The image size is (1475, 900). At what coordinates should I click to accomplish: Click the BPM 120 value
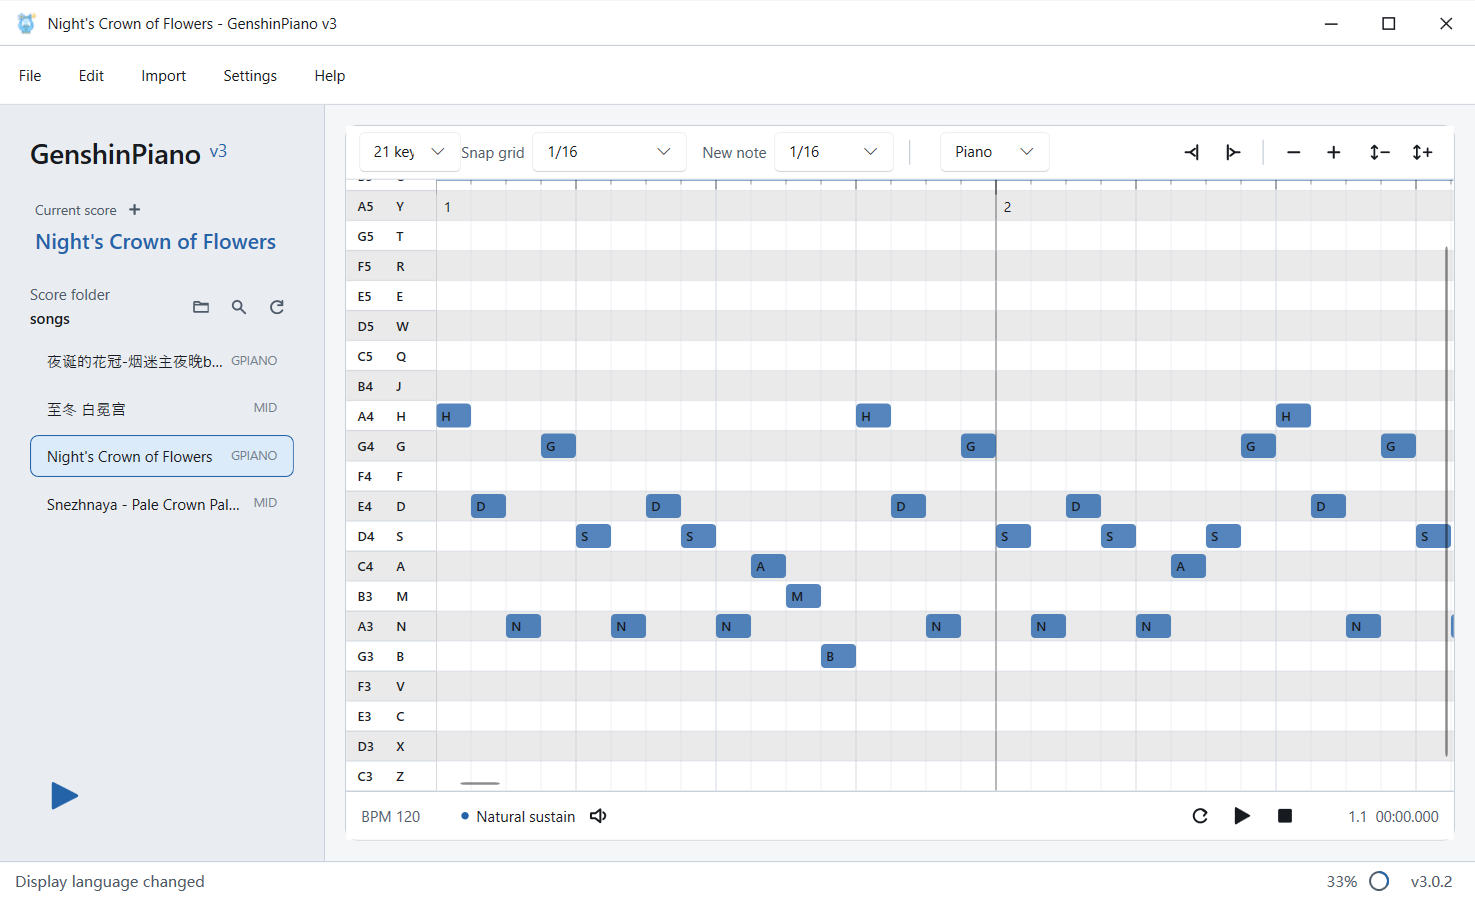[391, 817]
